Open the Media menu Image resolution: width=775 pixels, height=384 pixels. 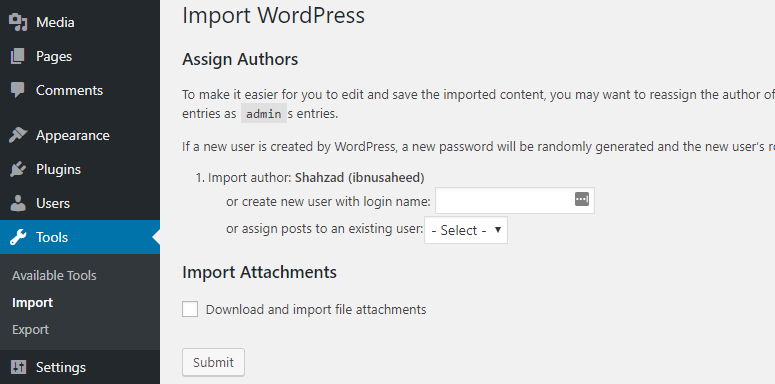pos(80,22)
